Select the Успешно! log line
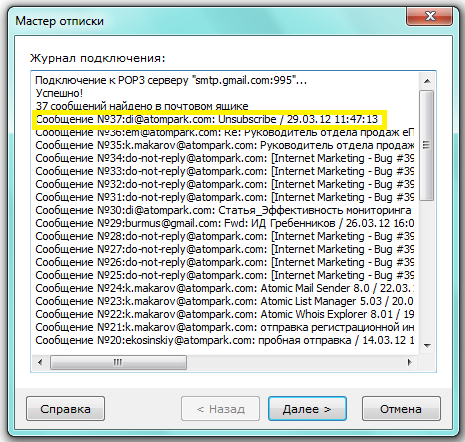This screenshot has height=442, width=465. (x=59, y=93)
